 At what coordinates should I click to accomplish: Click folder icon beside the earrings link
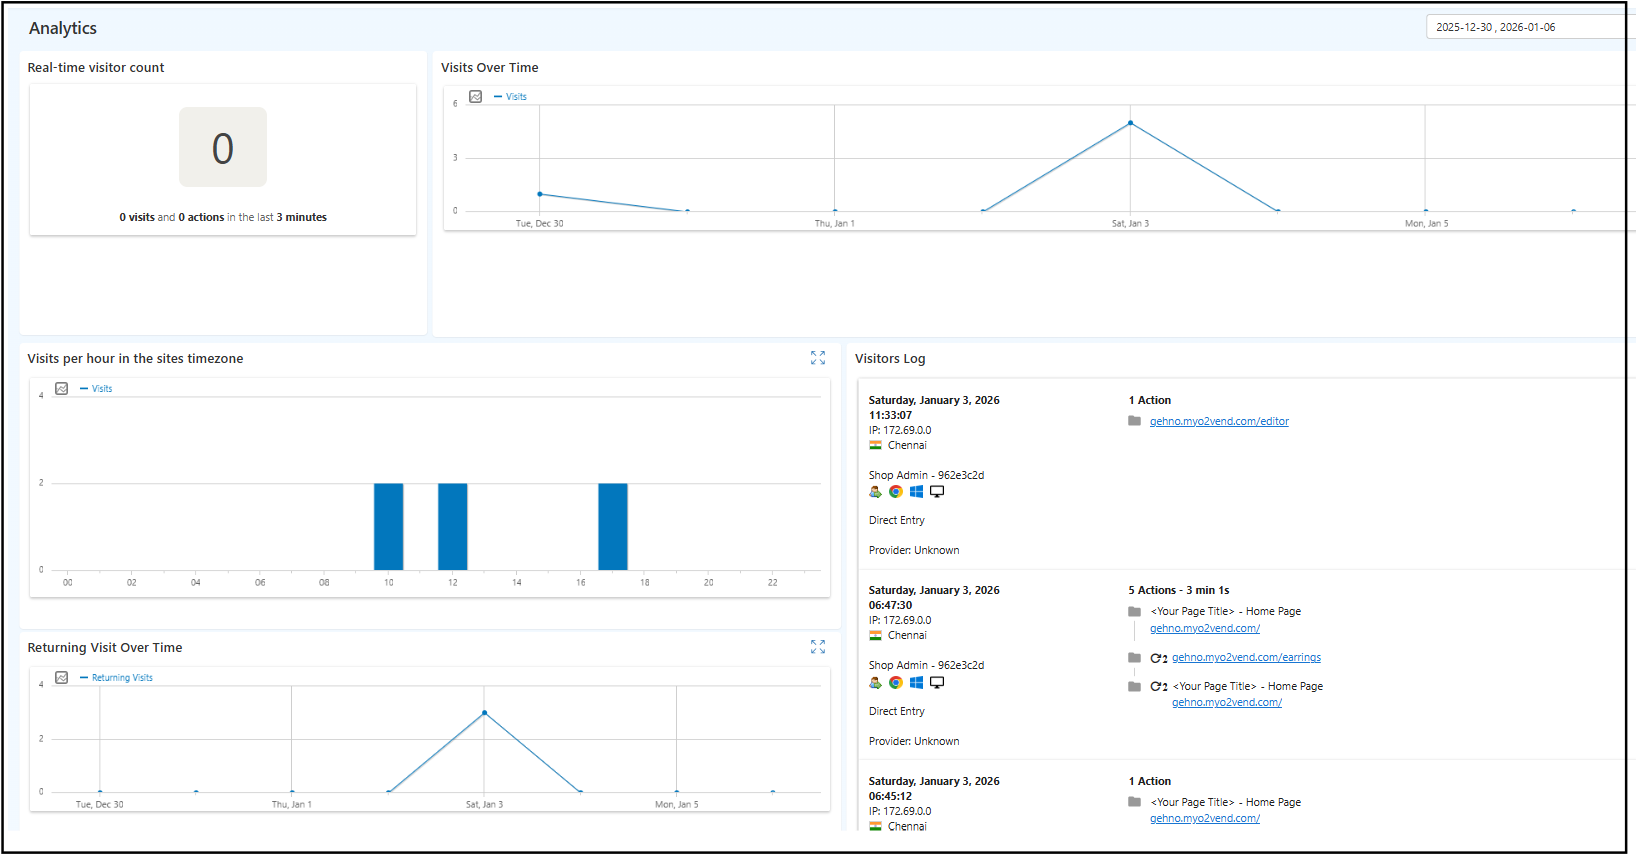point(1135,658)
